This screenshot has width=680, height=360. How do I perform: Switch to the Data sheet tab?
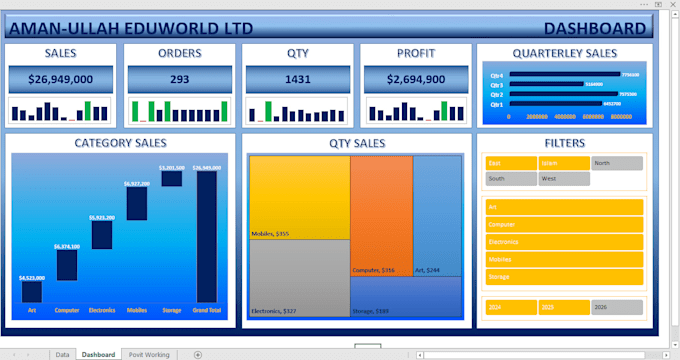(62, 354)
